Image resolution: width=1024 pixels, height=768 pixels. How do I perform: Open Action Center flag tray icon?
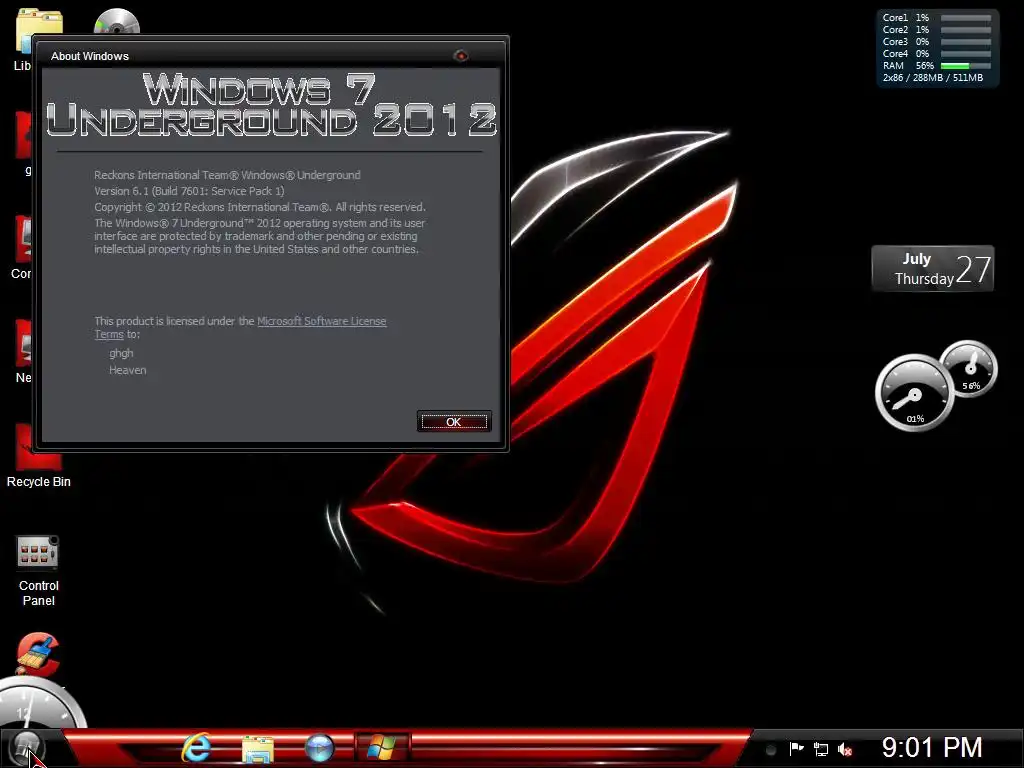coord(796,748)
